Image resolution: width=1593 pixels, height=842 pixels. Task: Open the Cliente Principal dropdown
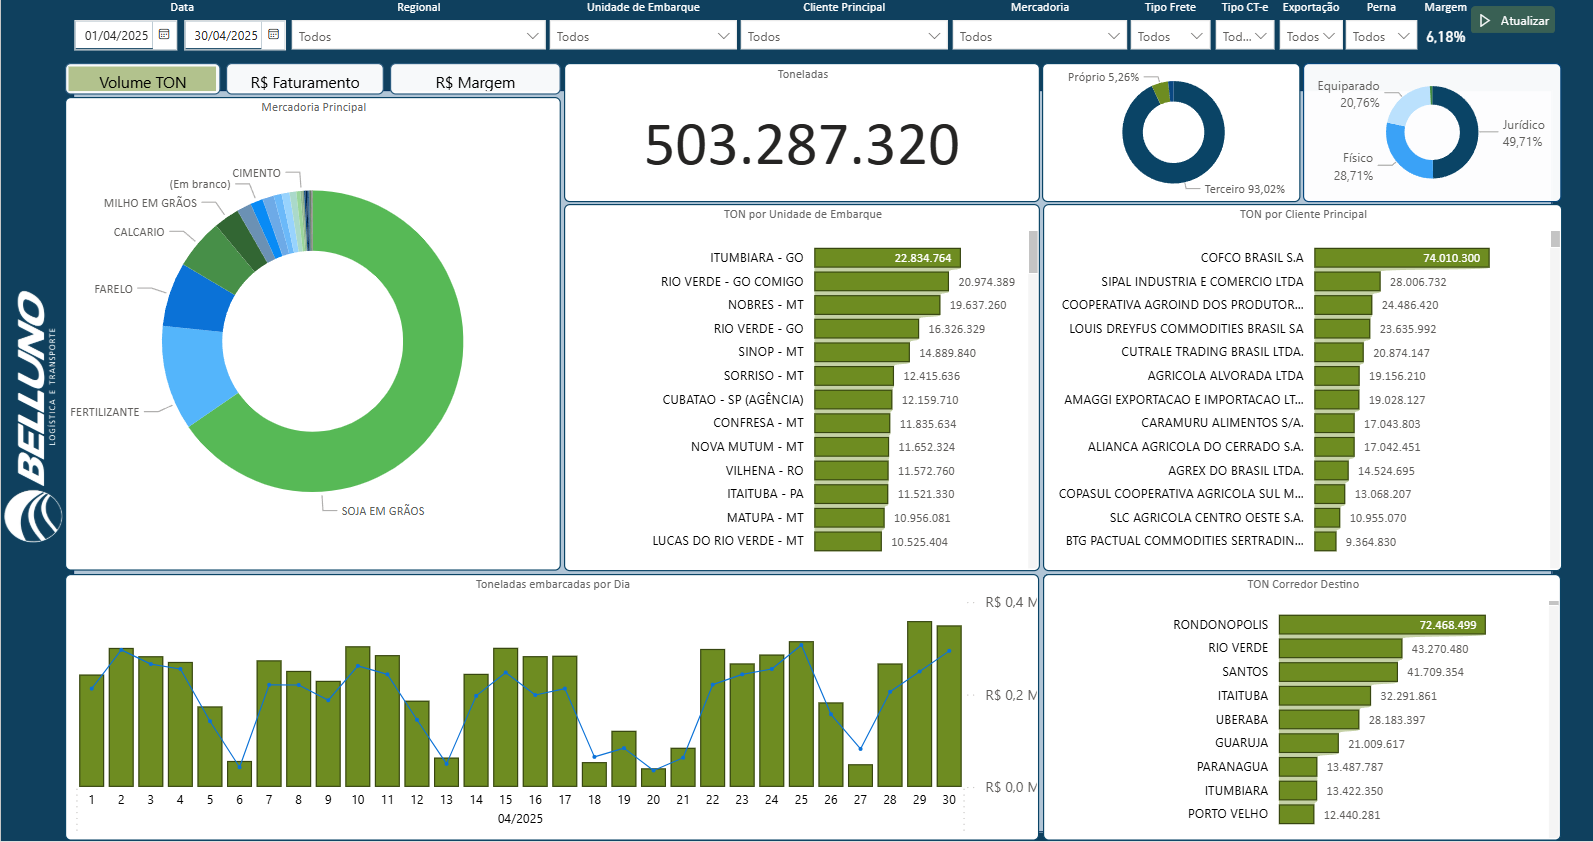[844, 36]
